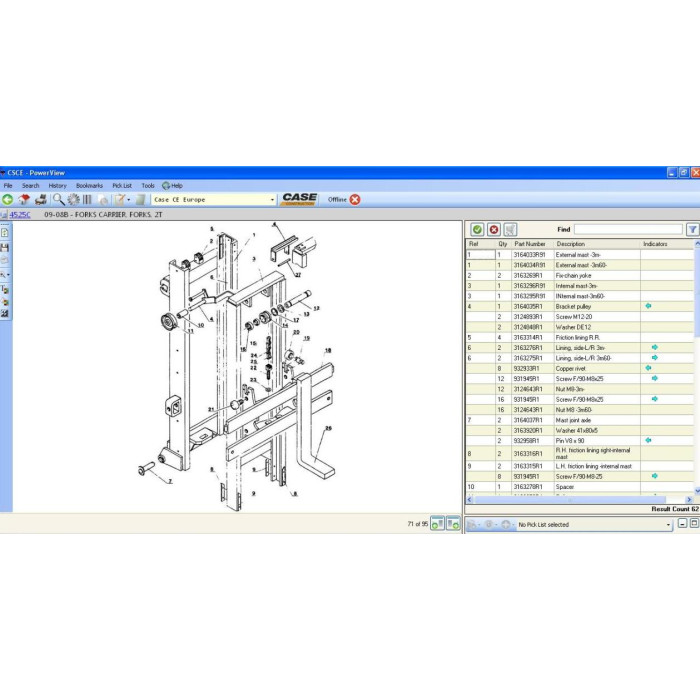The image size is (700, 700).
Task: Click callout number 26 on the fork diagram
Action: (329, 428)
